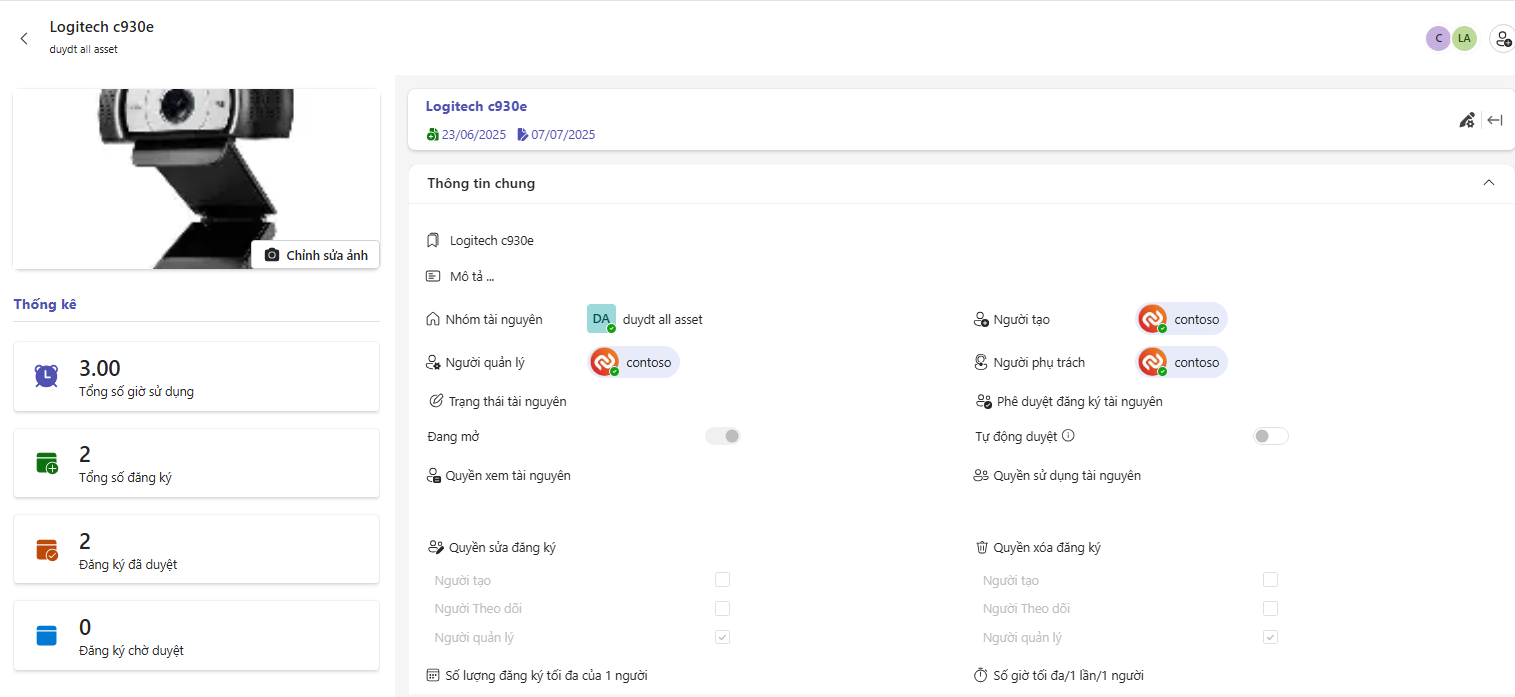Click the edit permissions icon beside collapse arrow

click(x=1467, y=120)
